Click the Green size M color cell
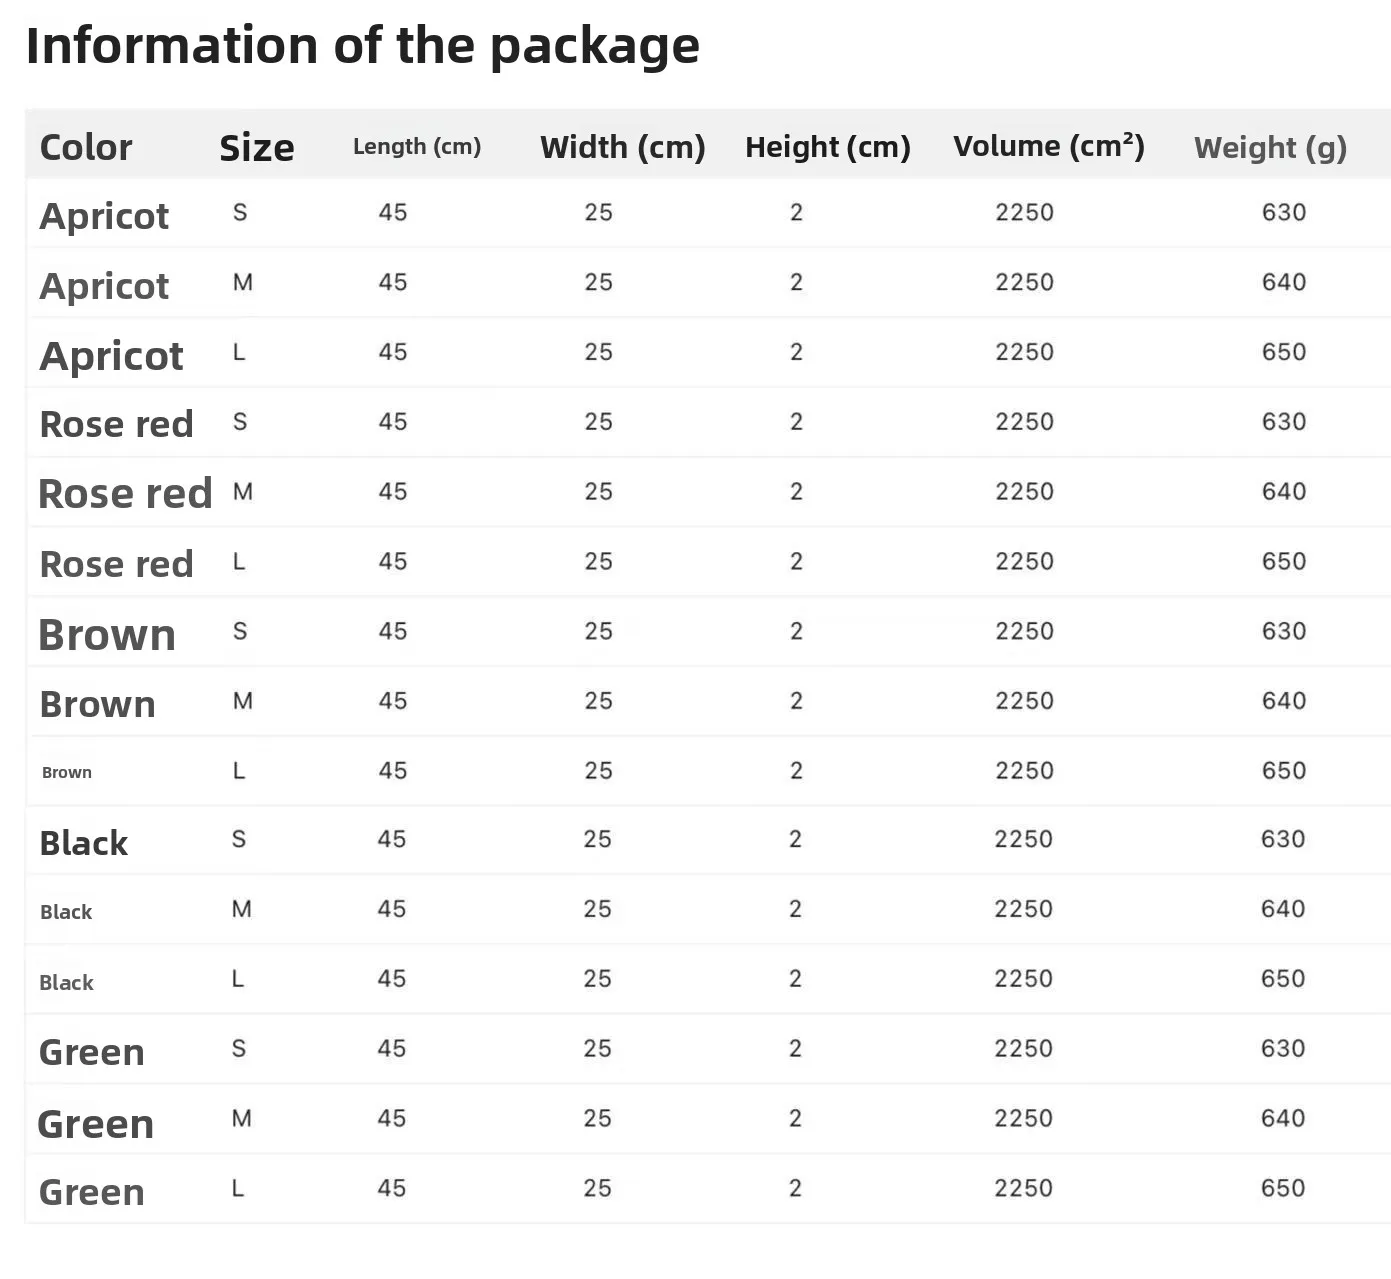 coord(96,1125)
